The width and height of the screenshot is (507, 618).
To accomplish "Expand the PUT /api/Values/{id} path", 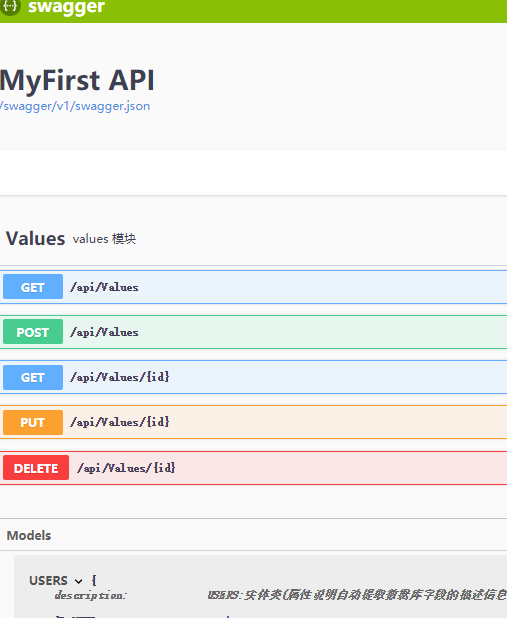I will pyautogui.click(x=120, y=422).
